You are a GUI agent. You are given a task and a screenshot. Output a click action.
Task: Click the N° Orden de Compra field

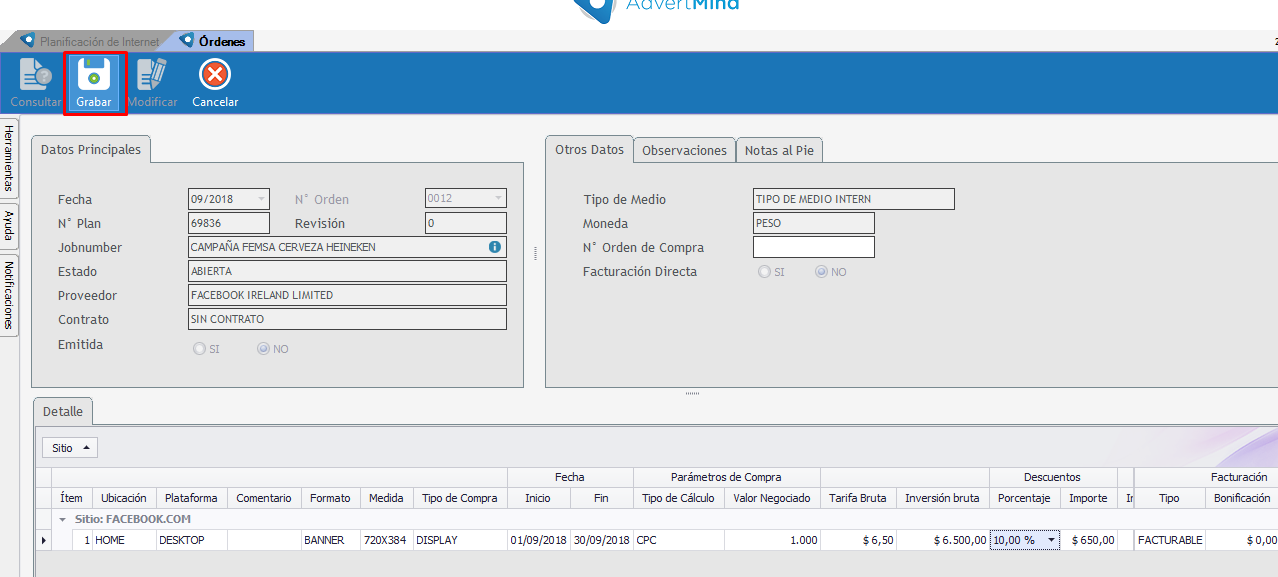(x=813, y=247)
